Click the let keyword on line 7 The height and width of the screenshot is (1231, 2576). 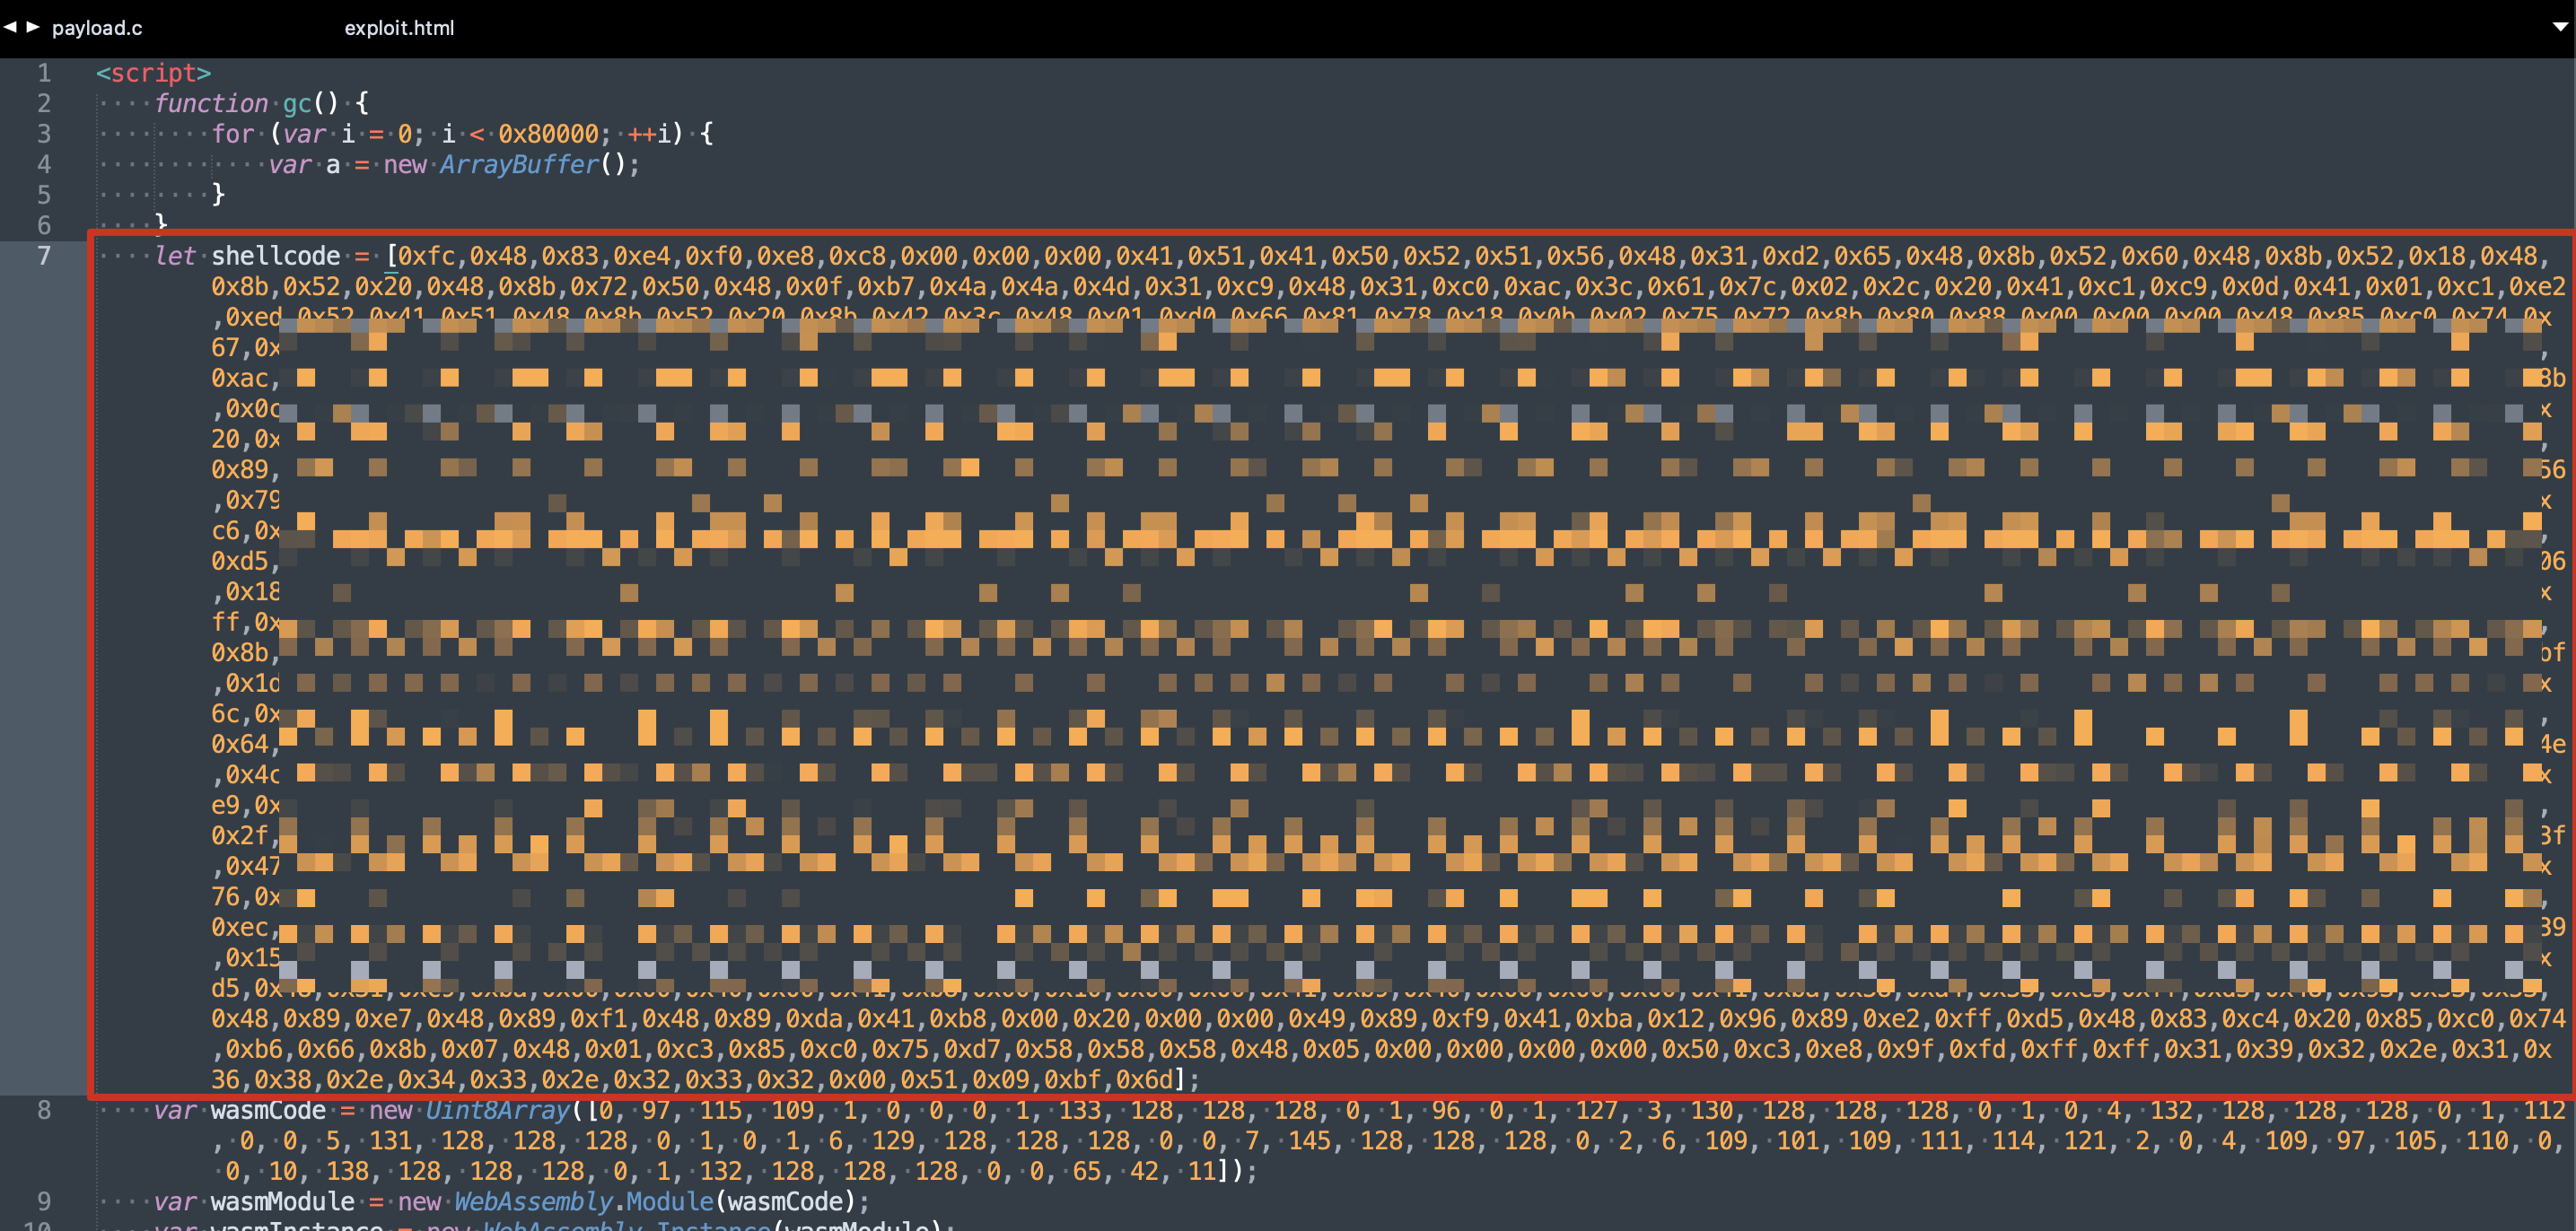tap(174, 256)
